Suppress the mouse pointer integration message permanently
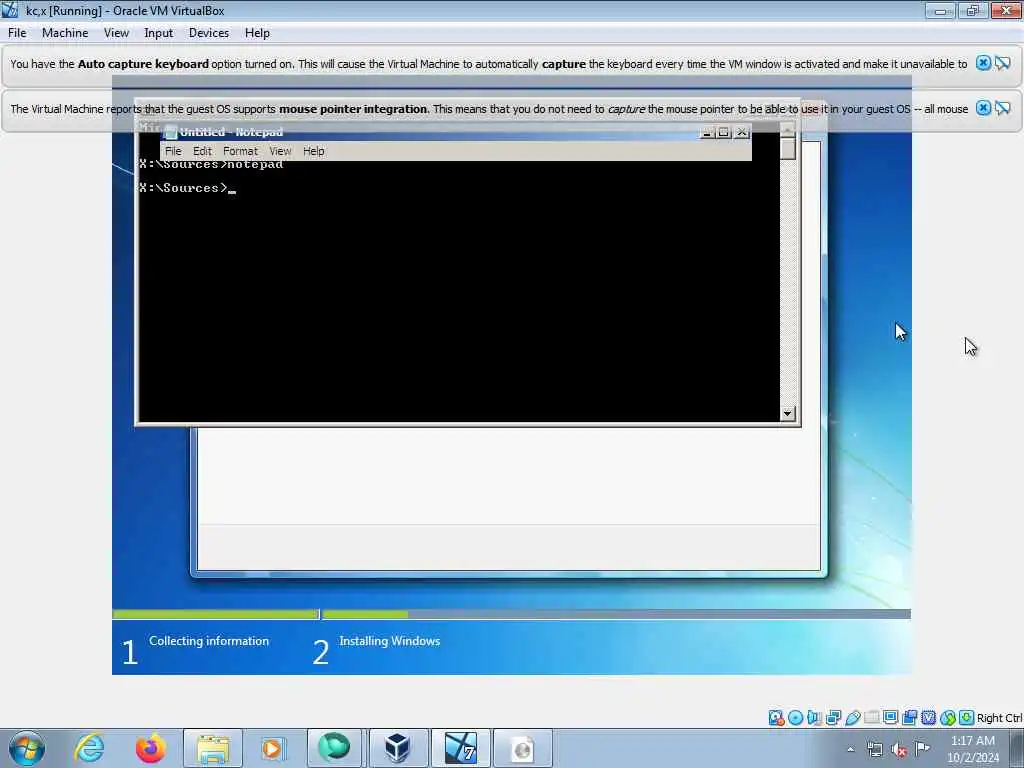Screen dimensions: 1024x768 point(1003,108)
